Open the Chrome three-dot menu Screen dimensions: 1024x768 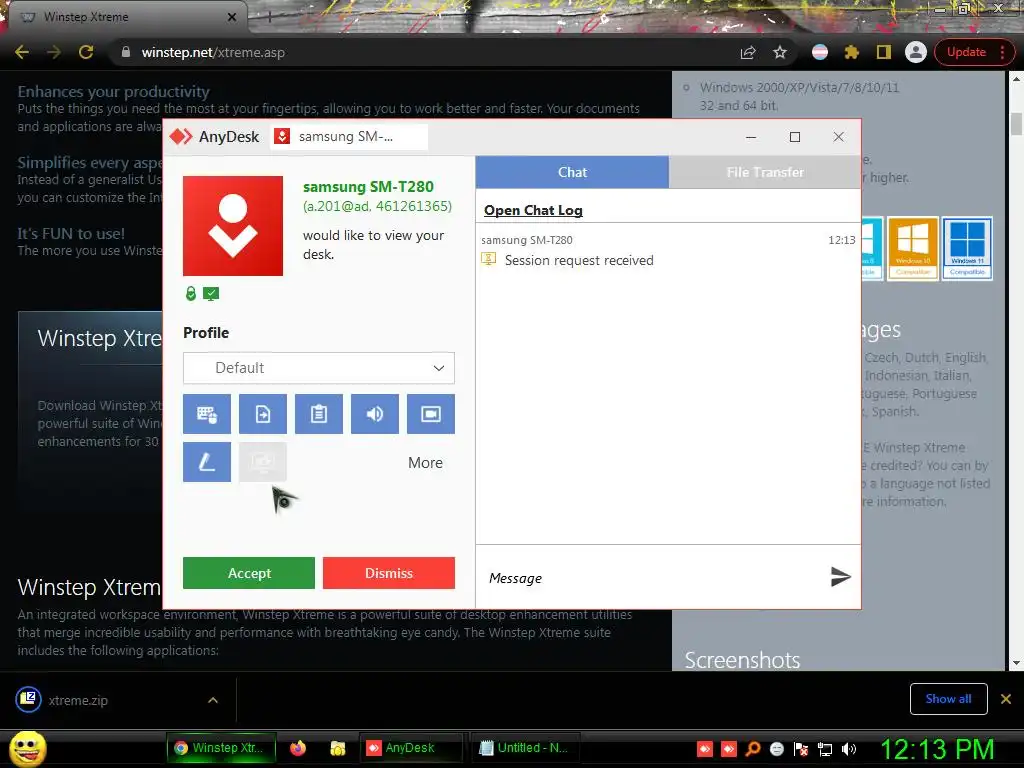[1002, 52]
